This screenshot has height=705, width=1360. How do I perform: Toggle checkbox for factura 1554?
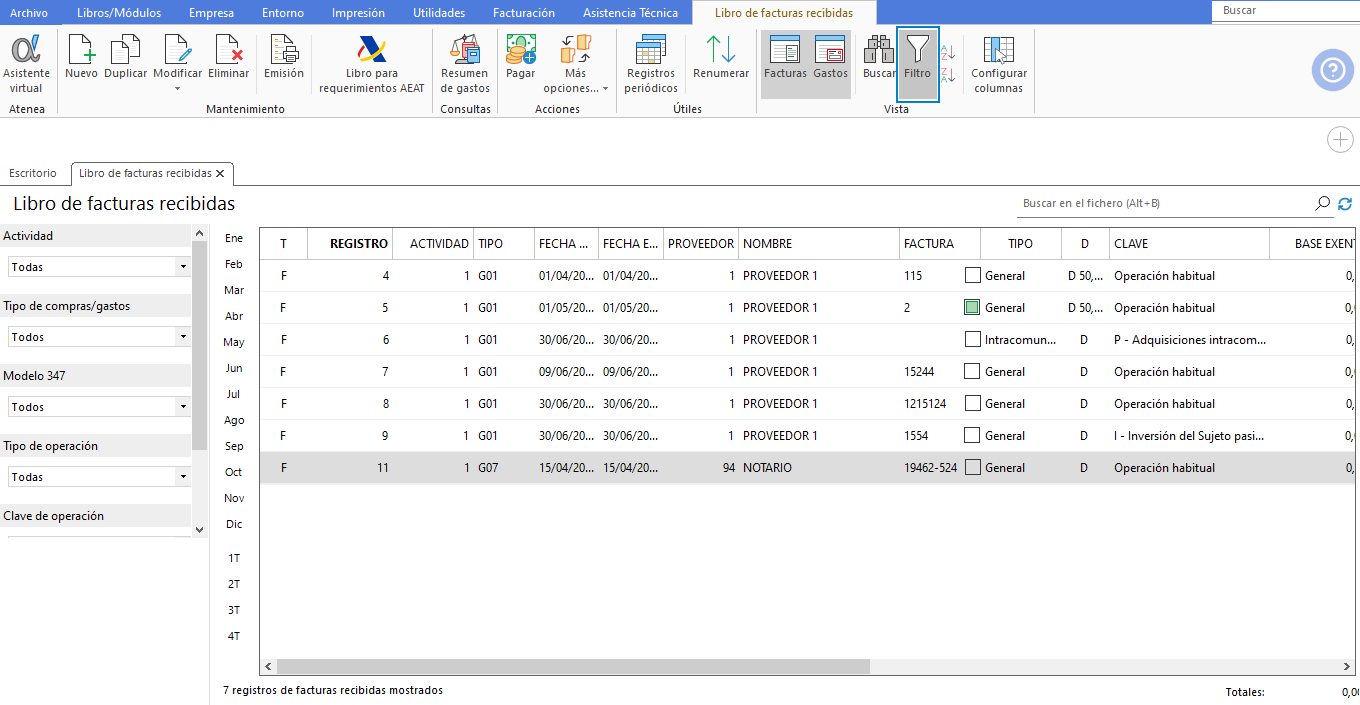(972, 435)
